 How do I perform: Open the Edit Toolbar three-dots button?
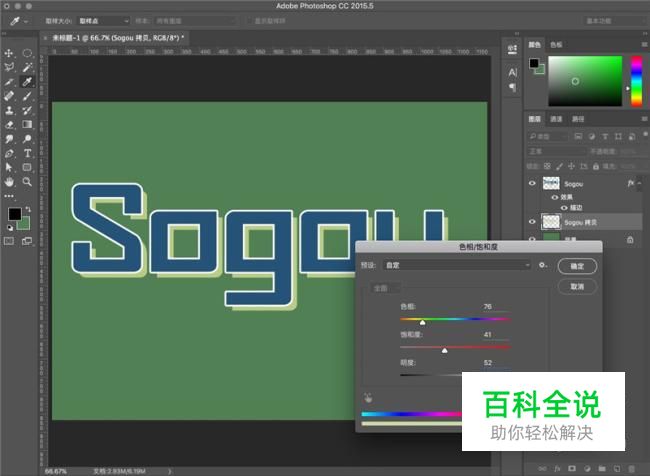[x=9, y=196]
